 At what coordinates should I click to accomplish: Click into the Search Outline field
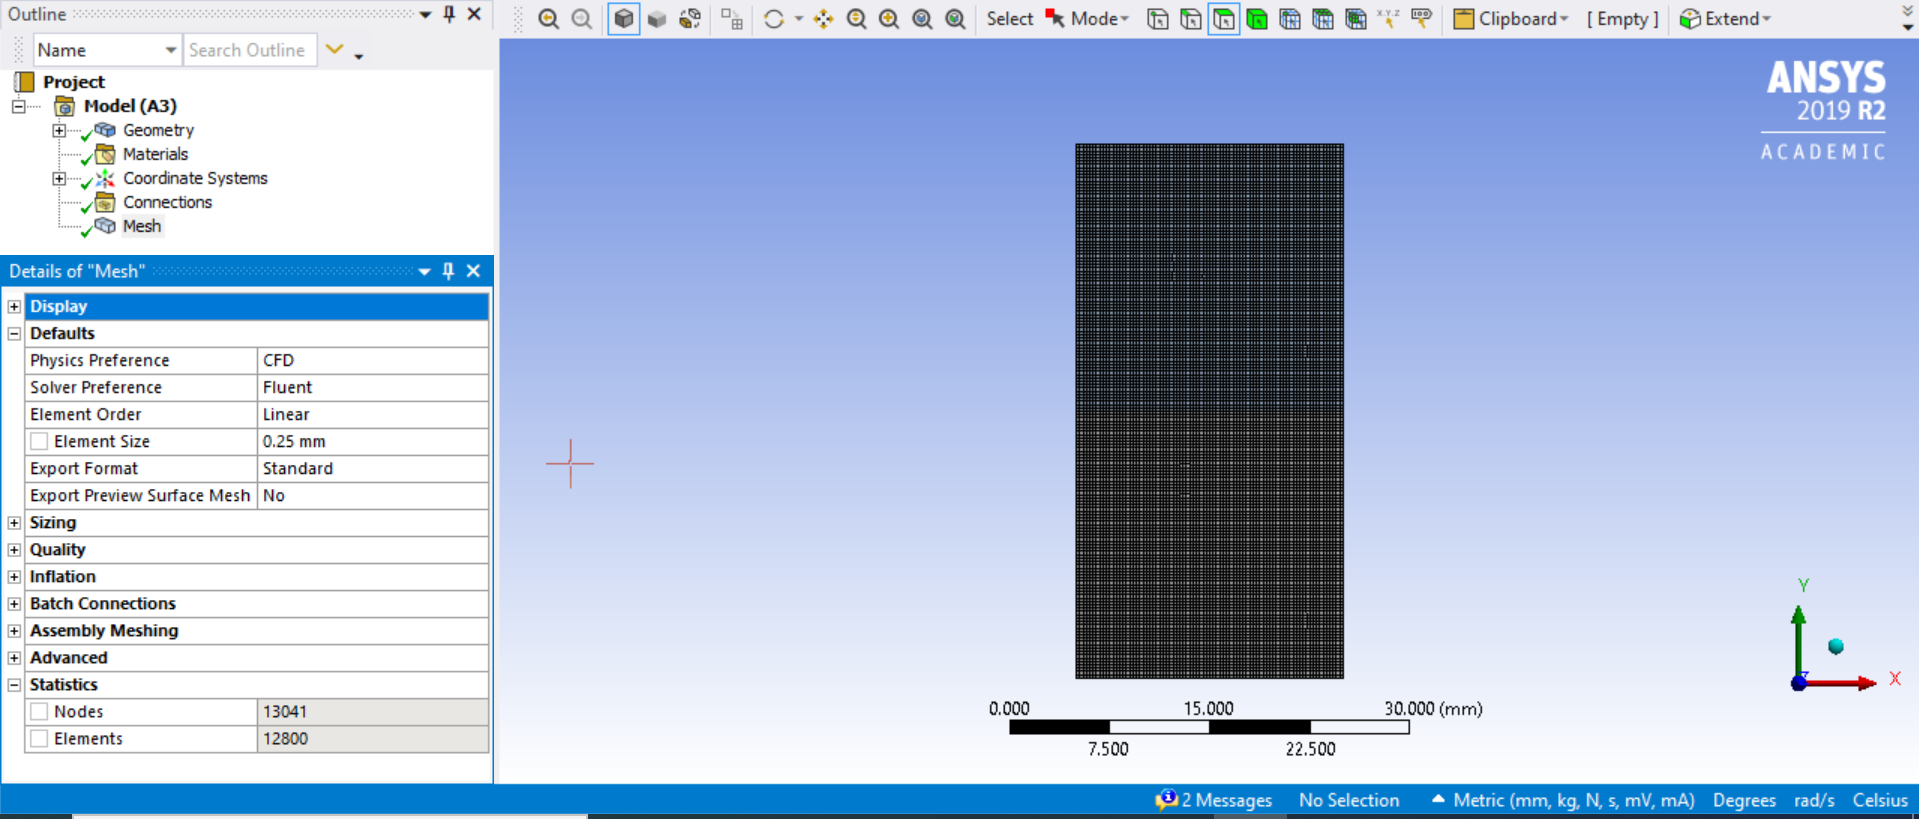tap(250, 50)
